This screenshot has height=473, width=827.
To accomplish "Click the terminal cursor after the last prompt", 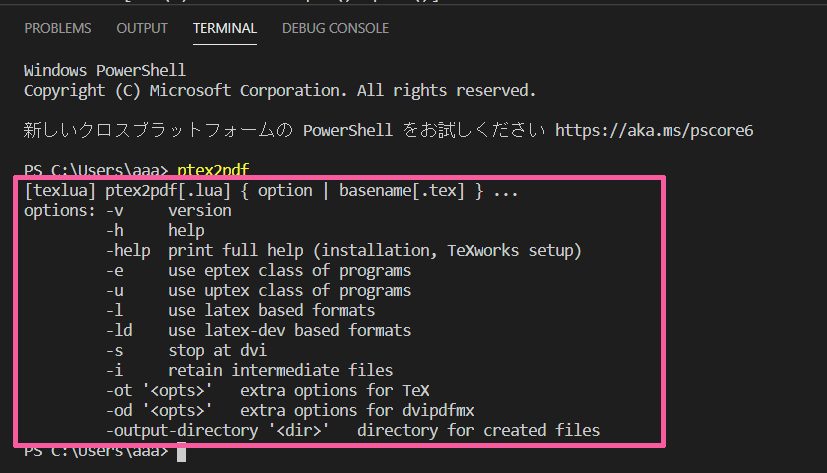I will click(181, 452).
